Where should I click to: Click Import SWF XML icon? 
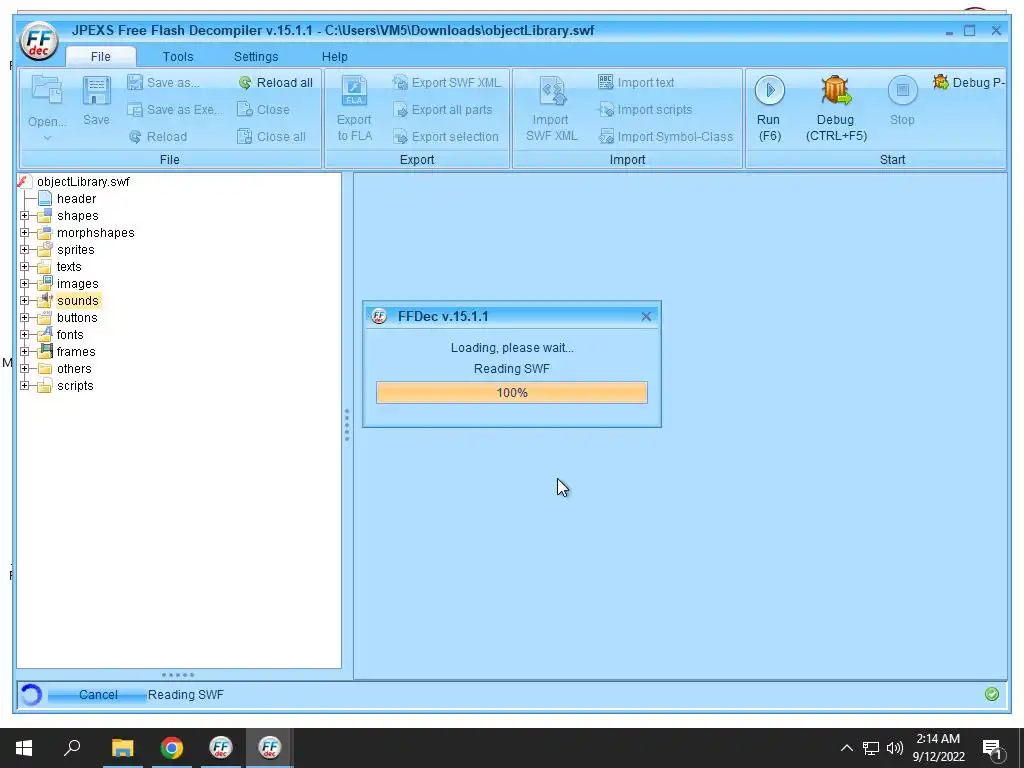click(x=552, y=91)
